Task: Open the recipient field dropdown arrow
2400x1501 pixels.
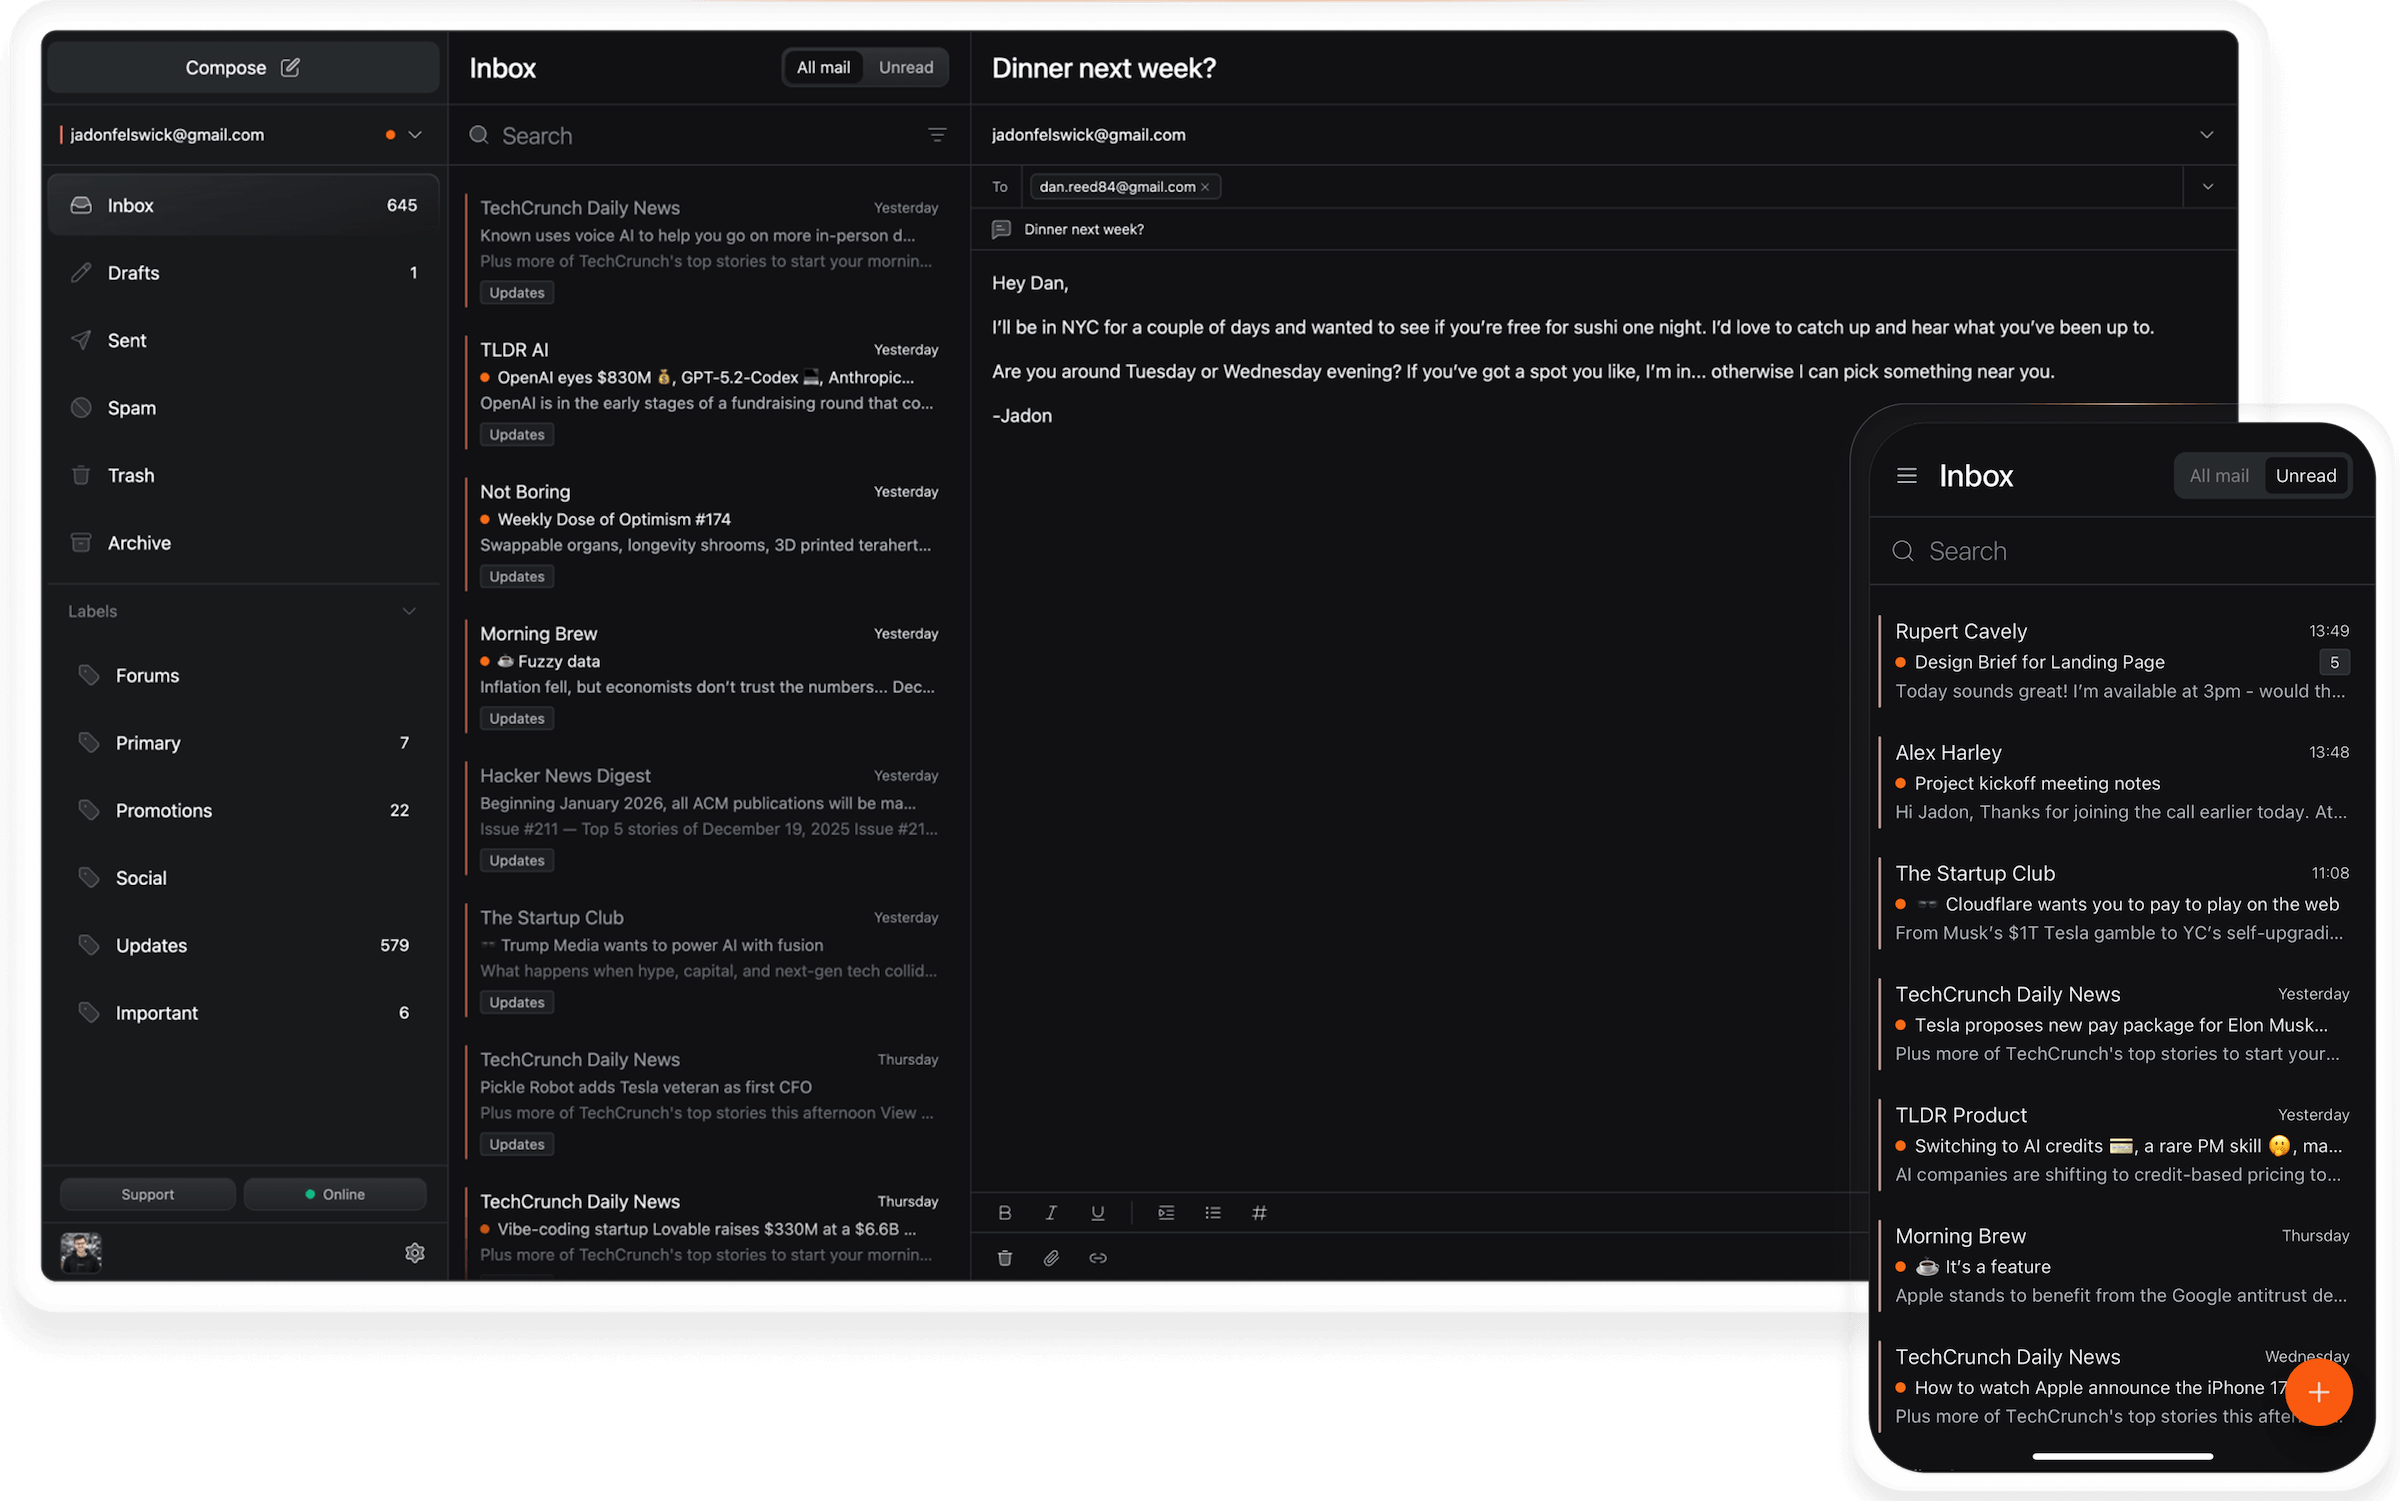Action: 2208,186
